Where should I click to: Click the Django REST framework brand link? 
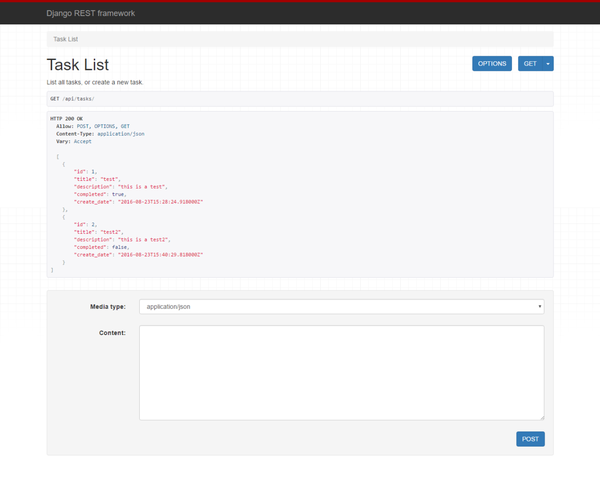click(x=91, y=13)
